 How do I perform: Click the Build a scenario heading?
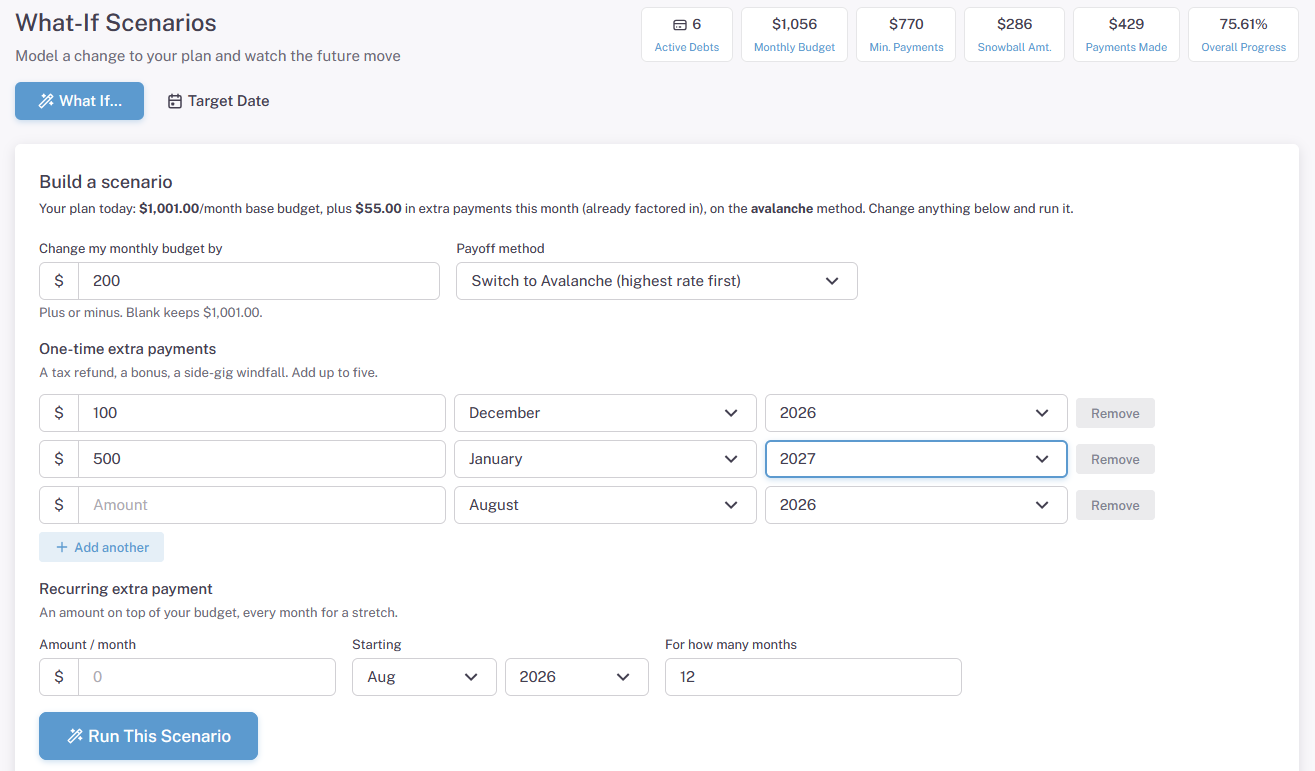click(x=106, y=182)
